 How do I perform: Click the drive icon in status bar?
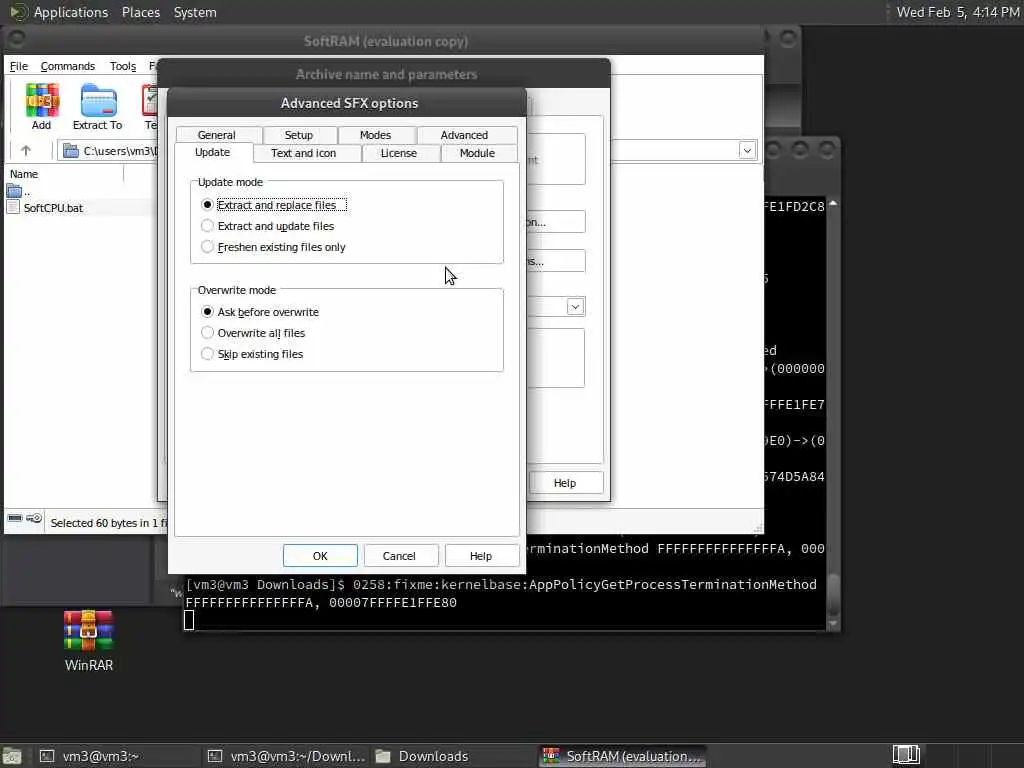tap(14, 519)
